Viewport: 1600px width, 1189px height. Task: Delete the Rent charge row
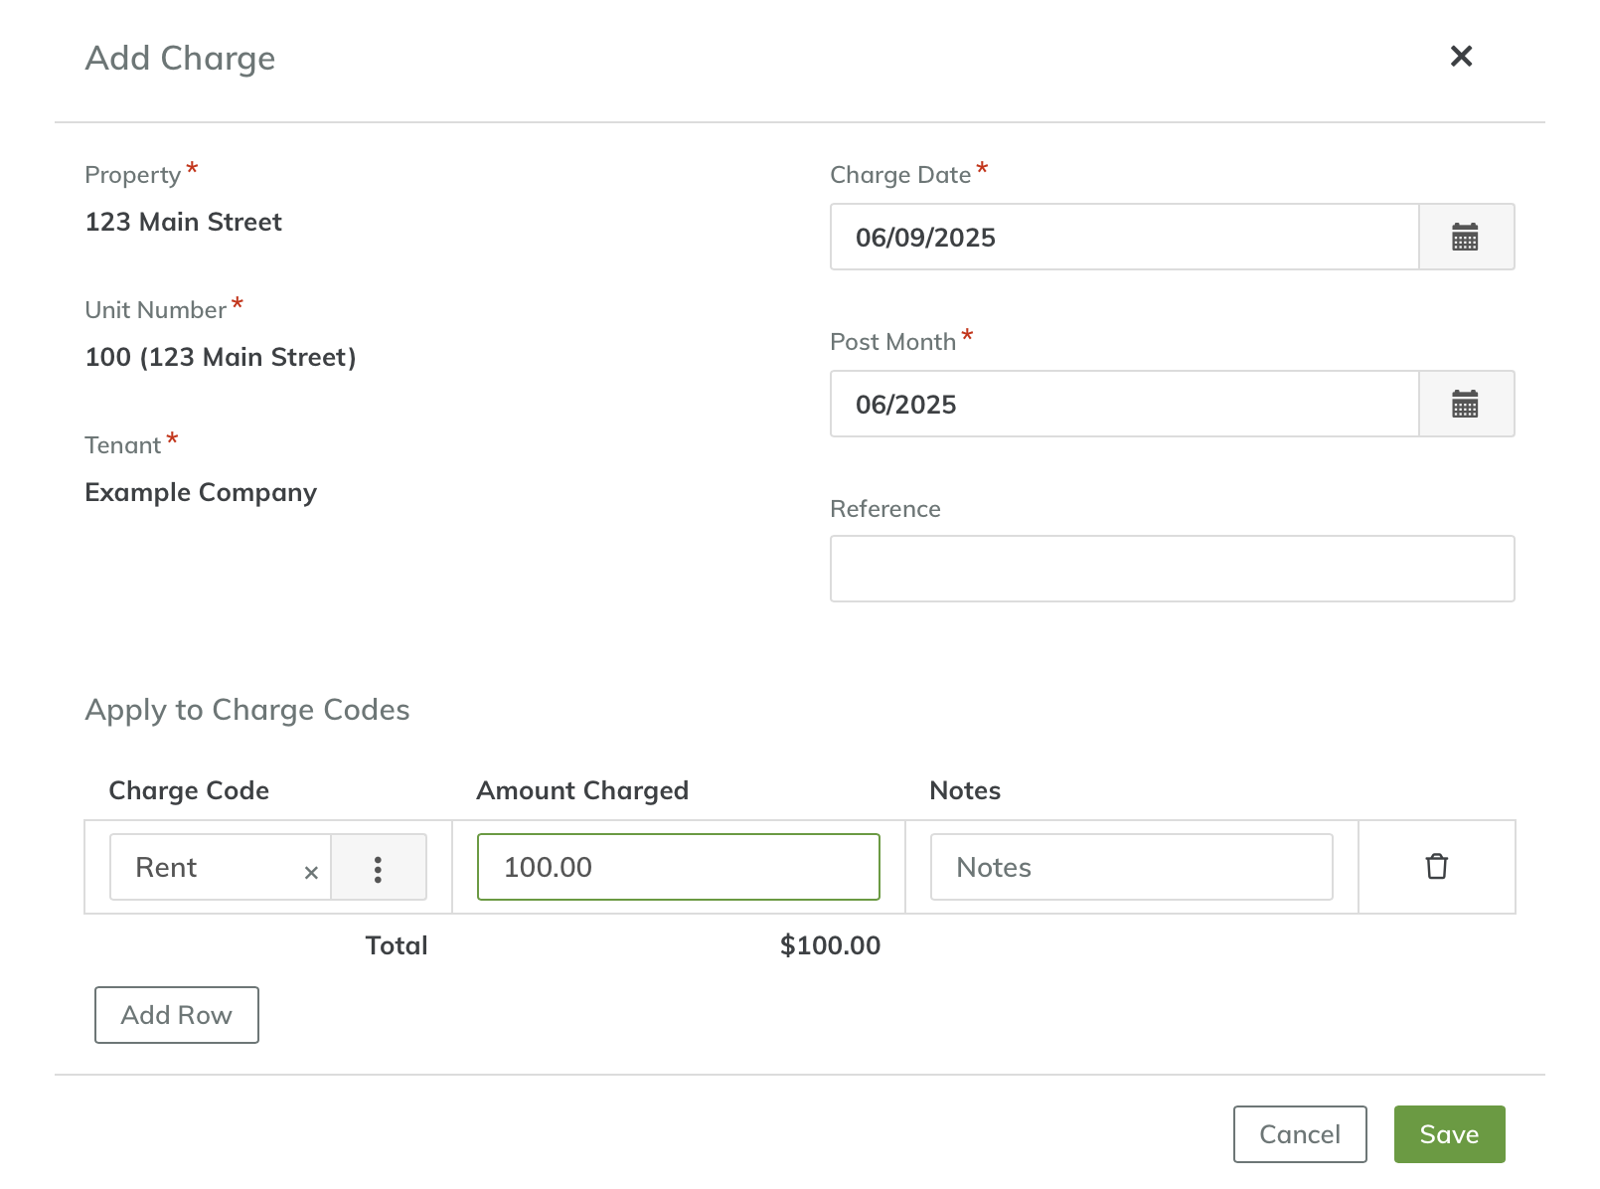point(1436,867)
